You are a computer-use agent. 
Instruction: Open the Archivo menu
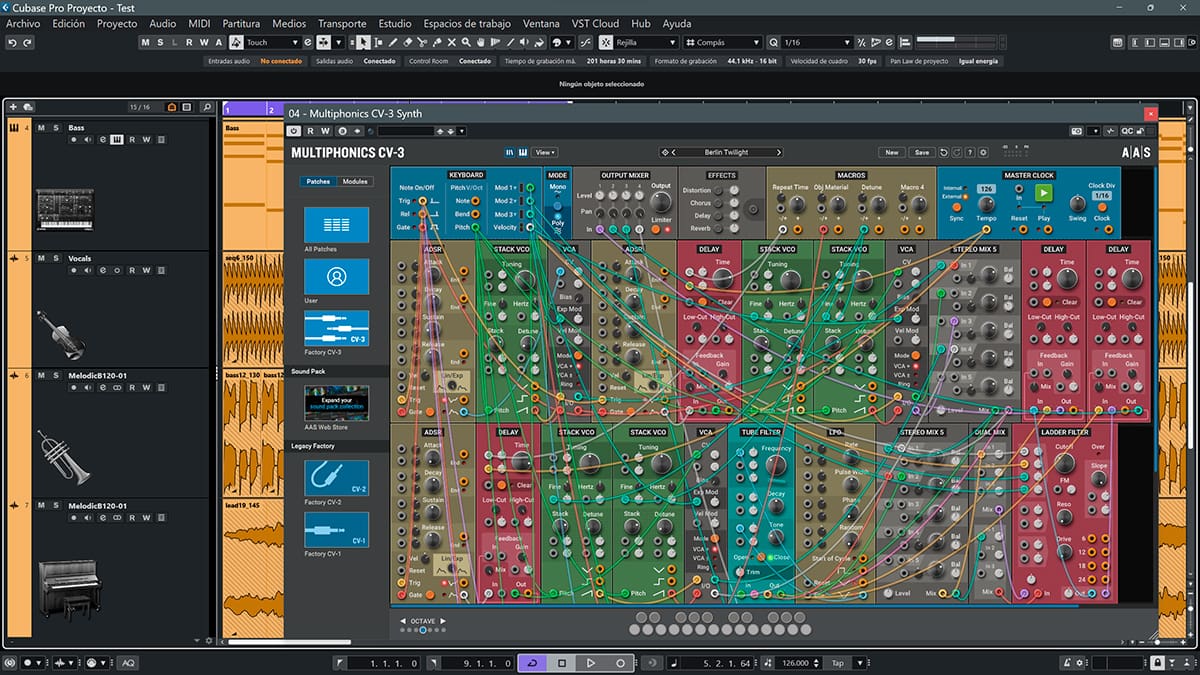coord(24,23)
